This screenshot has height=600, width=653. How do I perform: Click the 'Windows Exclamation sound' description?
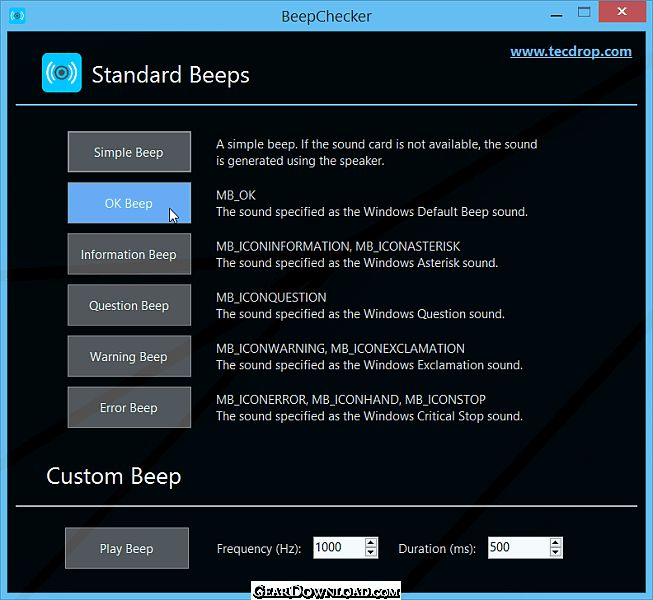coord(369,365)
